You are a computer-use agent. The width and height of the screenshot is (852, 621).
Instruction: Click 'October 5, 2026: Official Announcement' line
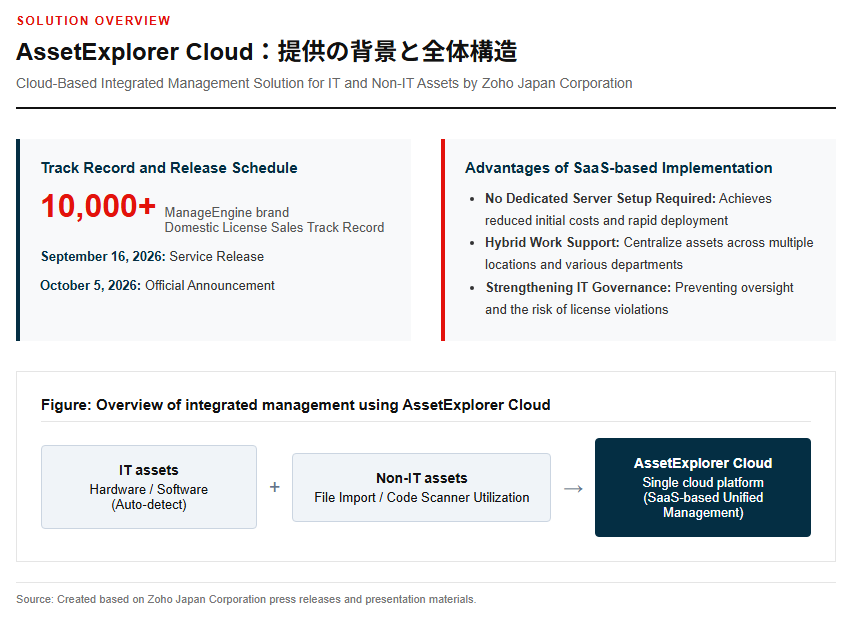158,285
